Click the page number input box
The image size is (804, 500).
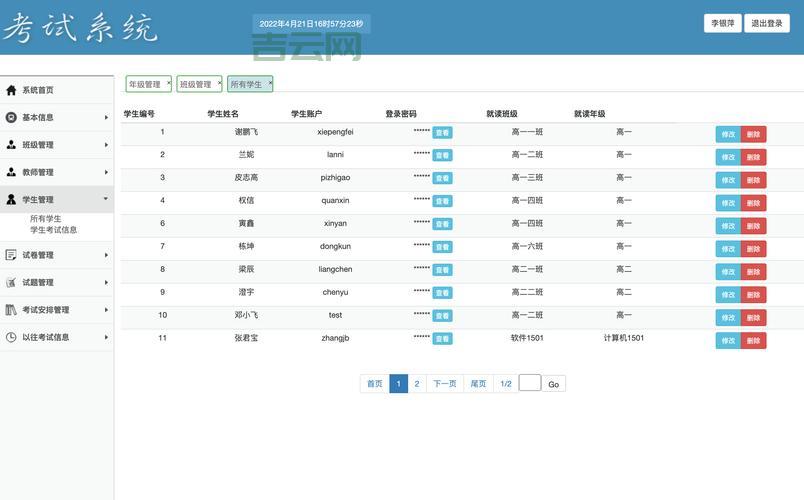coord(530,383)
